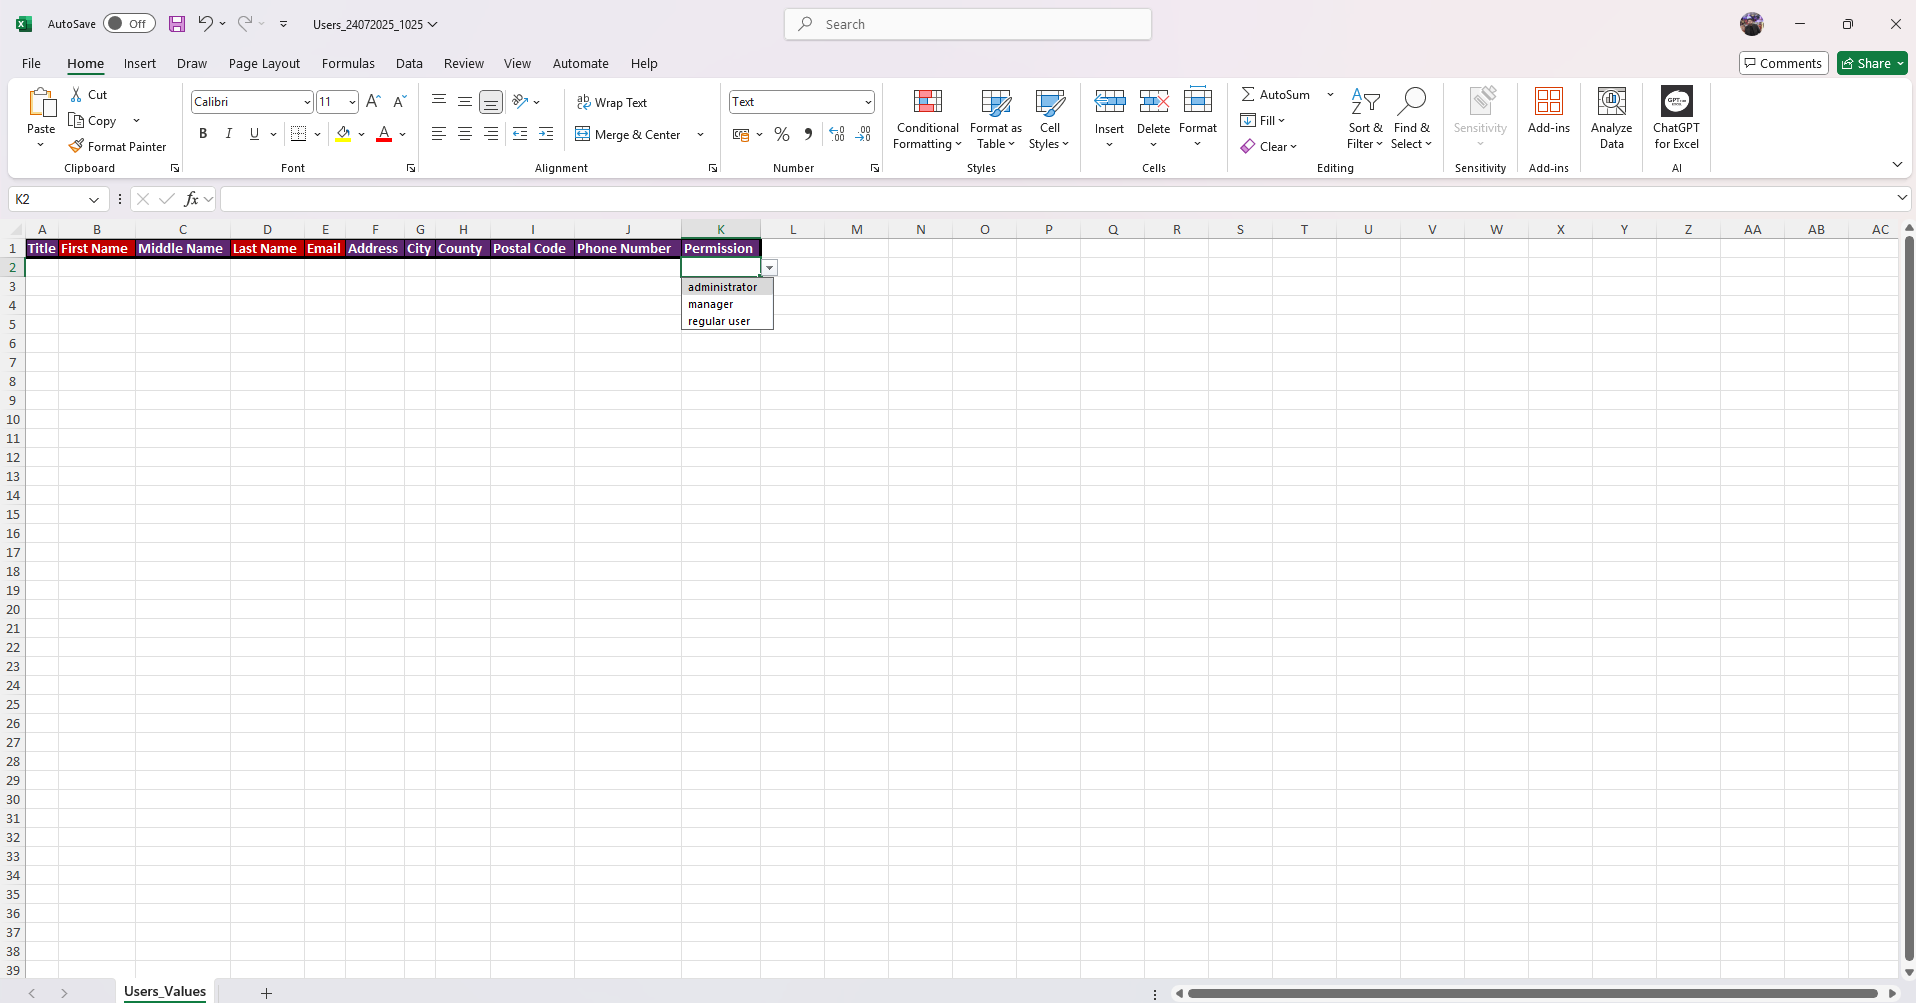Click the Fill Color bucket icon

click(343, 133)
